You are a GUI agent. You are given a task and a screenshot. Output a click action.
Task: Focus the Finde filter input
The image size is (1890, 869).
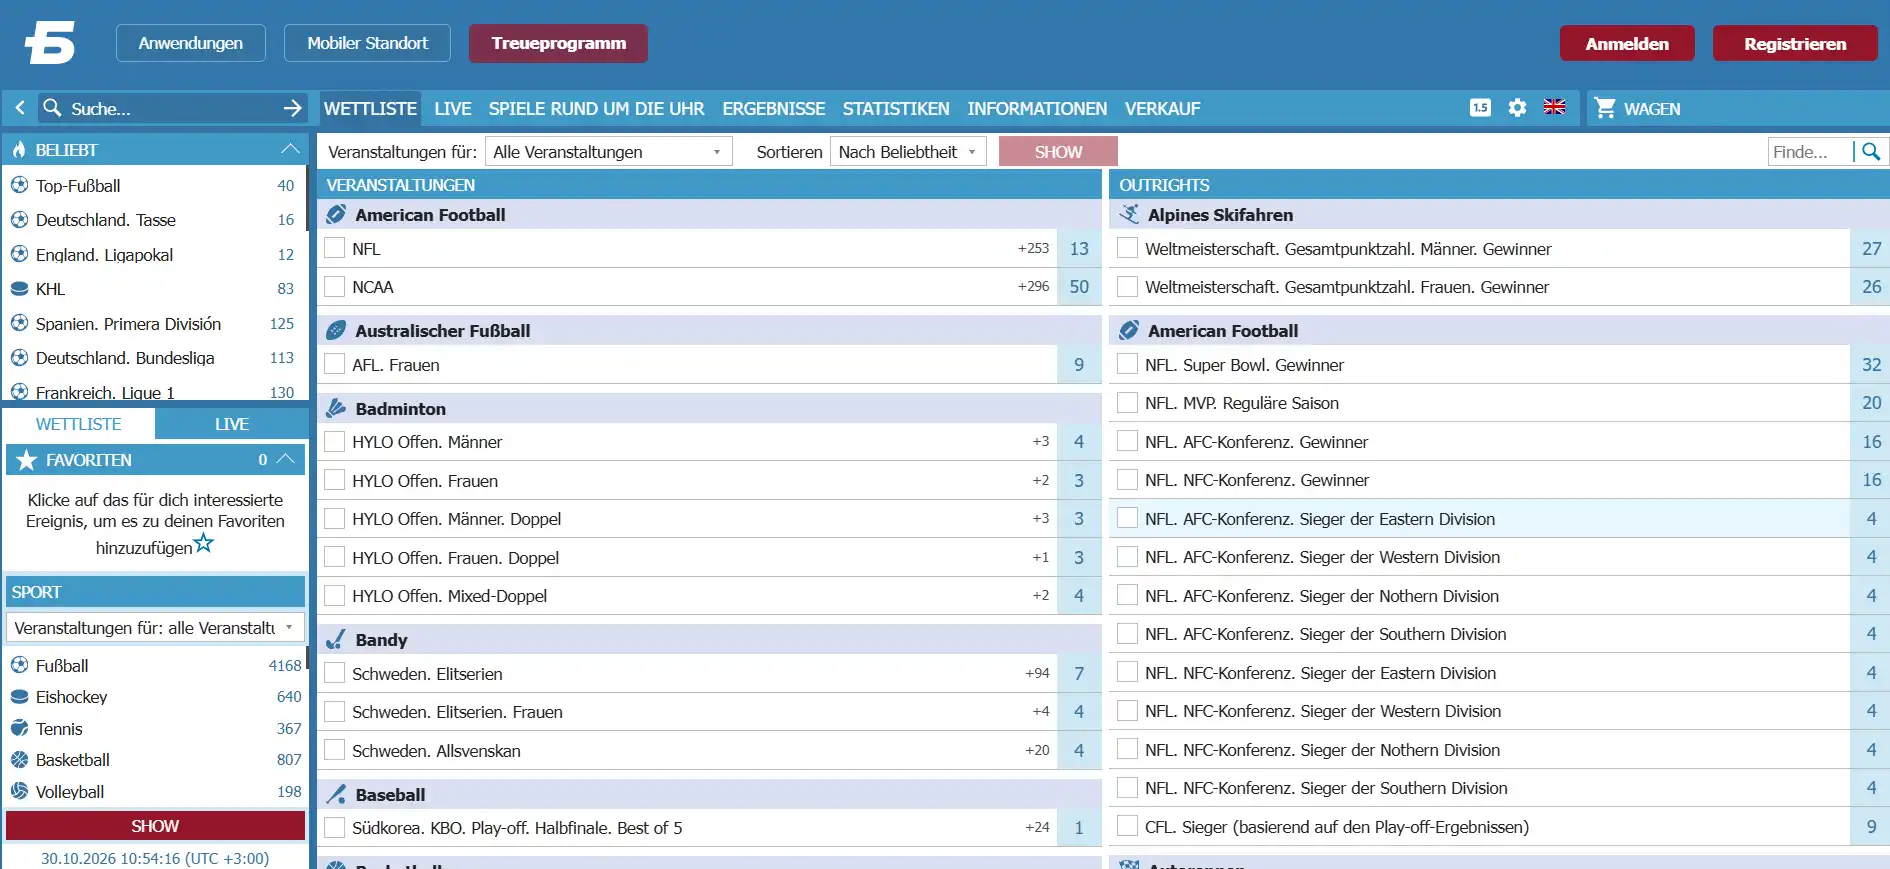(1809, 152)
